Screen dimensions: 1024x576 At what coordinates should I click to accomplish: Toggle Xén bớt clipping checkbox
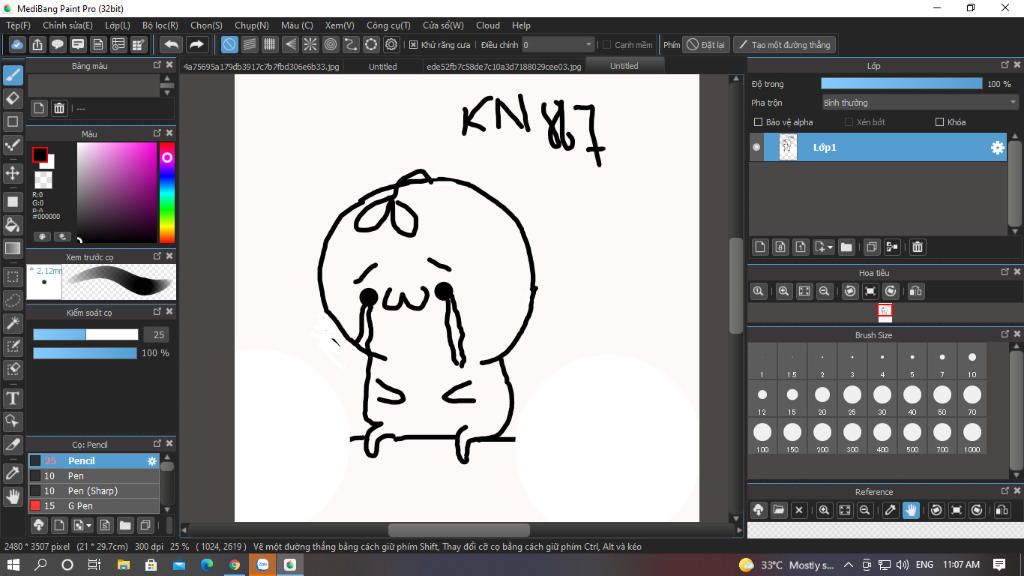coord(849,122)
